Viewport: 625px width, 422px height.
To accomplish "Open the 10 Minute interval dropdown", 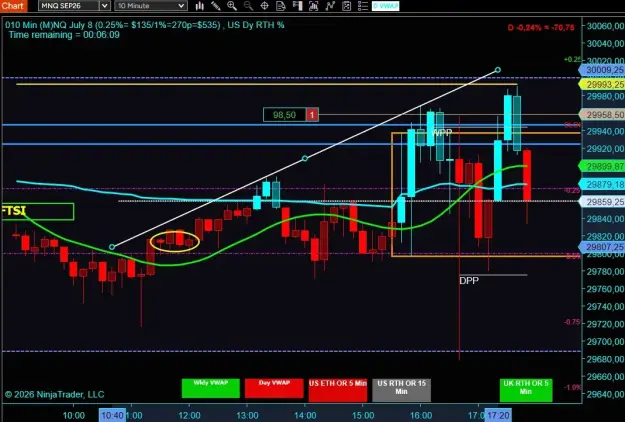I will (x=151, y=6).
